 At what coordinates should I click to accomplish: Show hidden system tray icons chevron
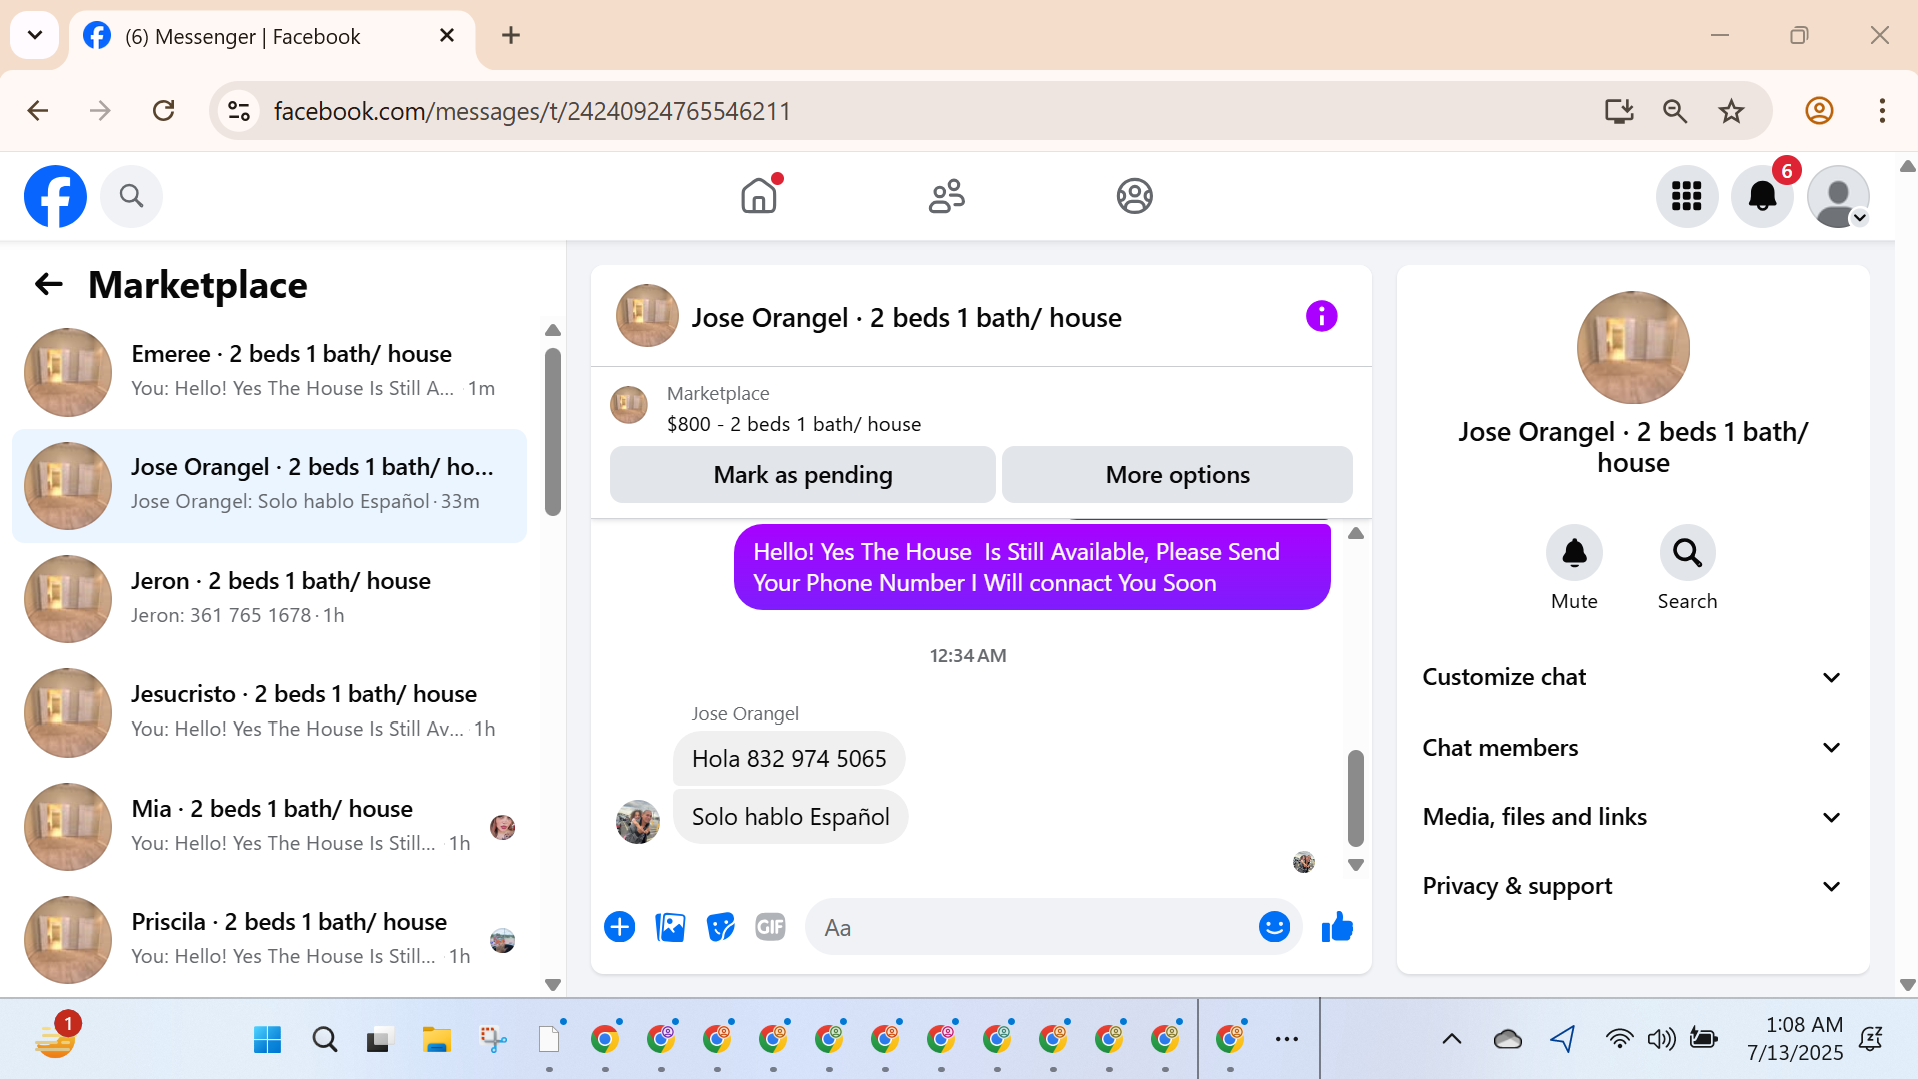click(x=1451, y=1040)
